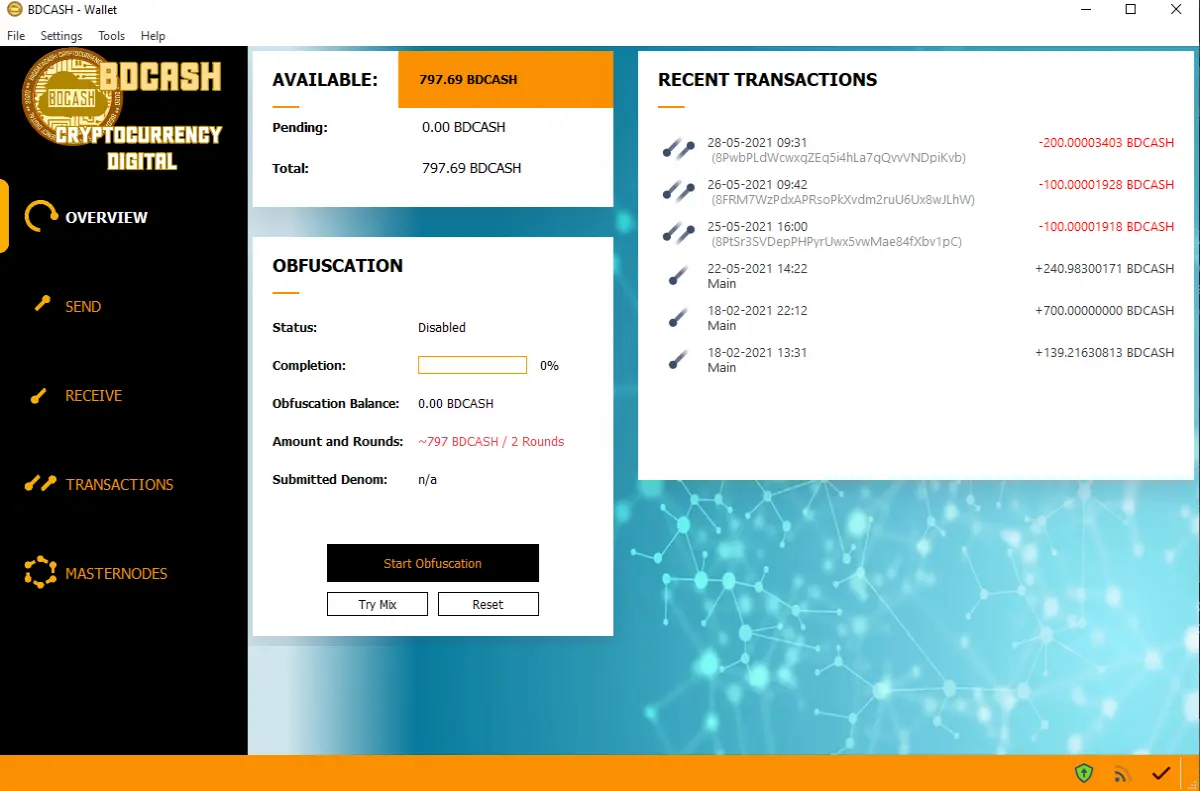Minimize the BDCASH wallet window
This screenshot has height=791, width=1200.
1086,10
